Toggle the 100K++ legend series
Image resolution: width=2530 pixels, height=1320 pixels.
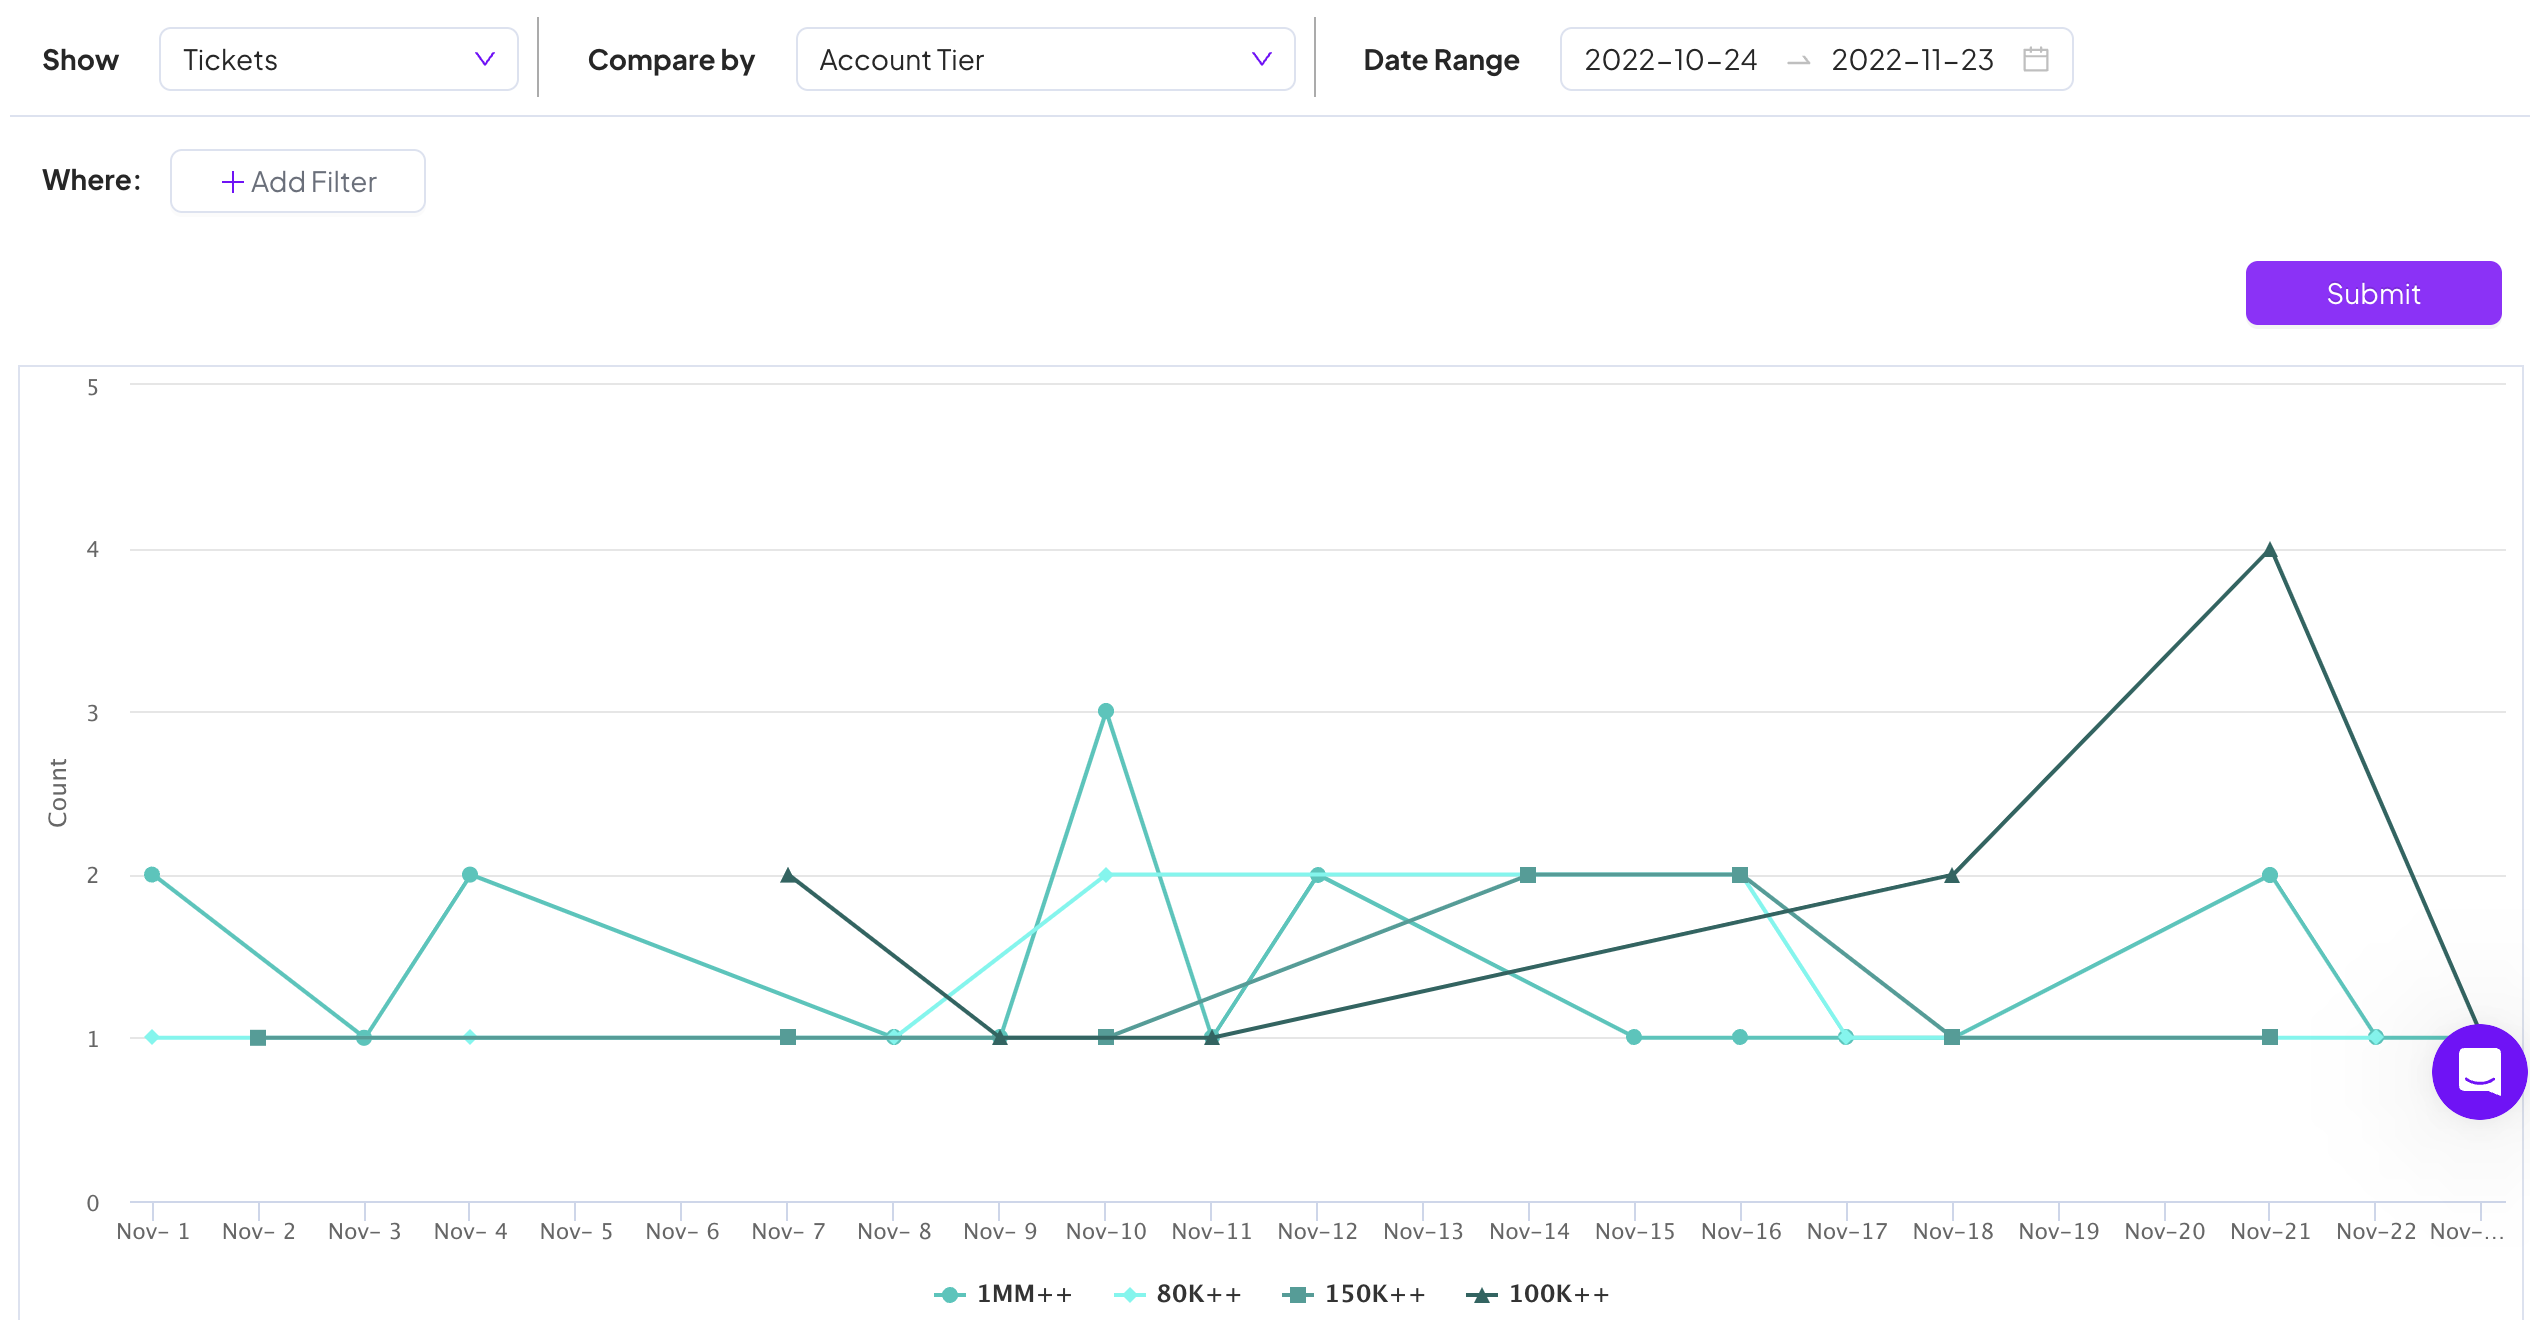point(1538,1294)
